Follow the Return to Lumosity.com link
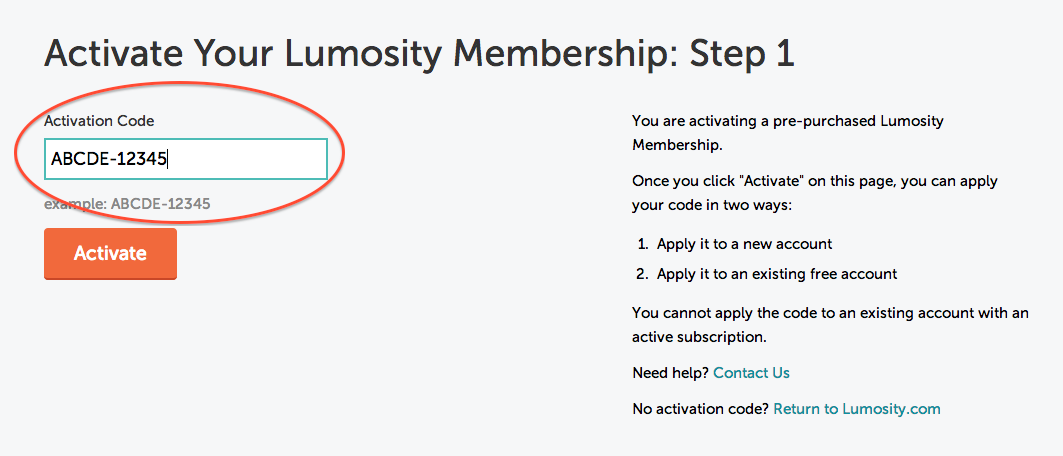The image size is (1063, 456). click(x=856, y=408)
